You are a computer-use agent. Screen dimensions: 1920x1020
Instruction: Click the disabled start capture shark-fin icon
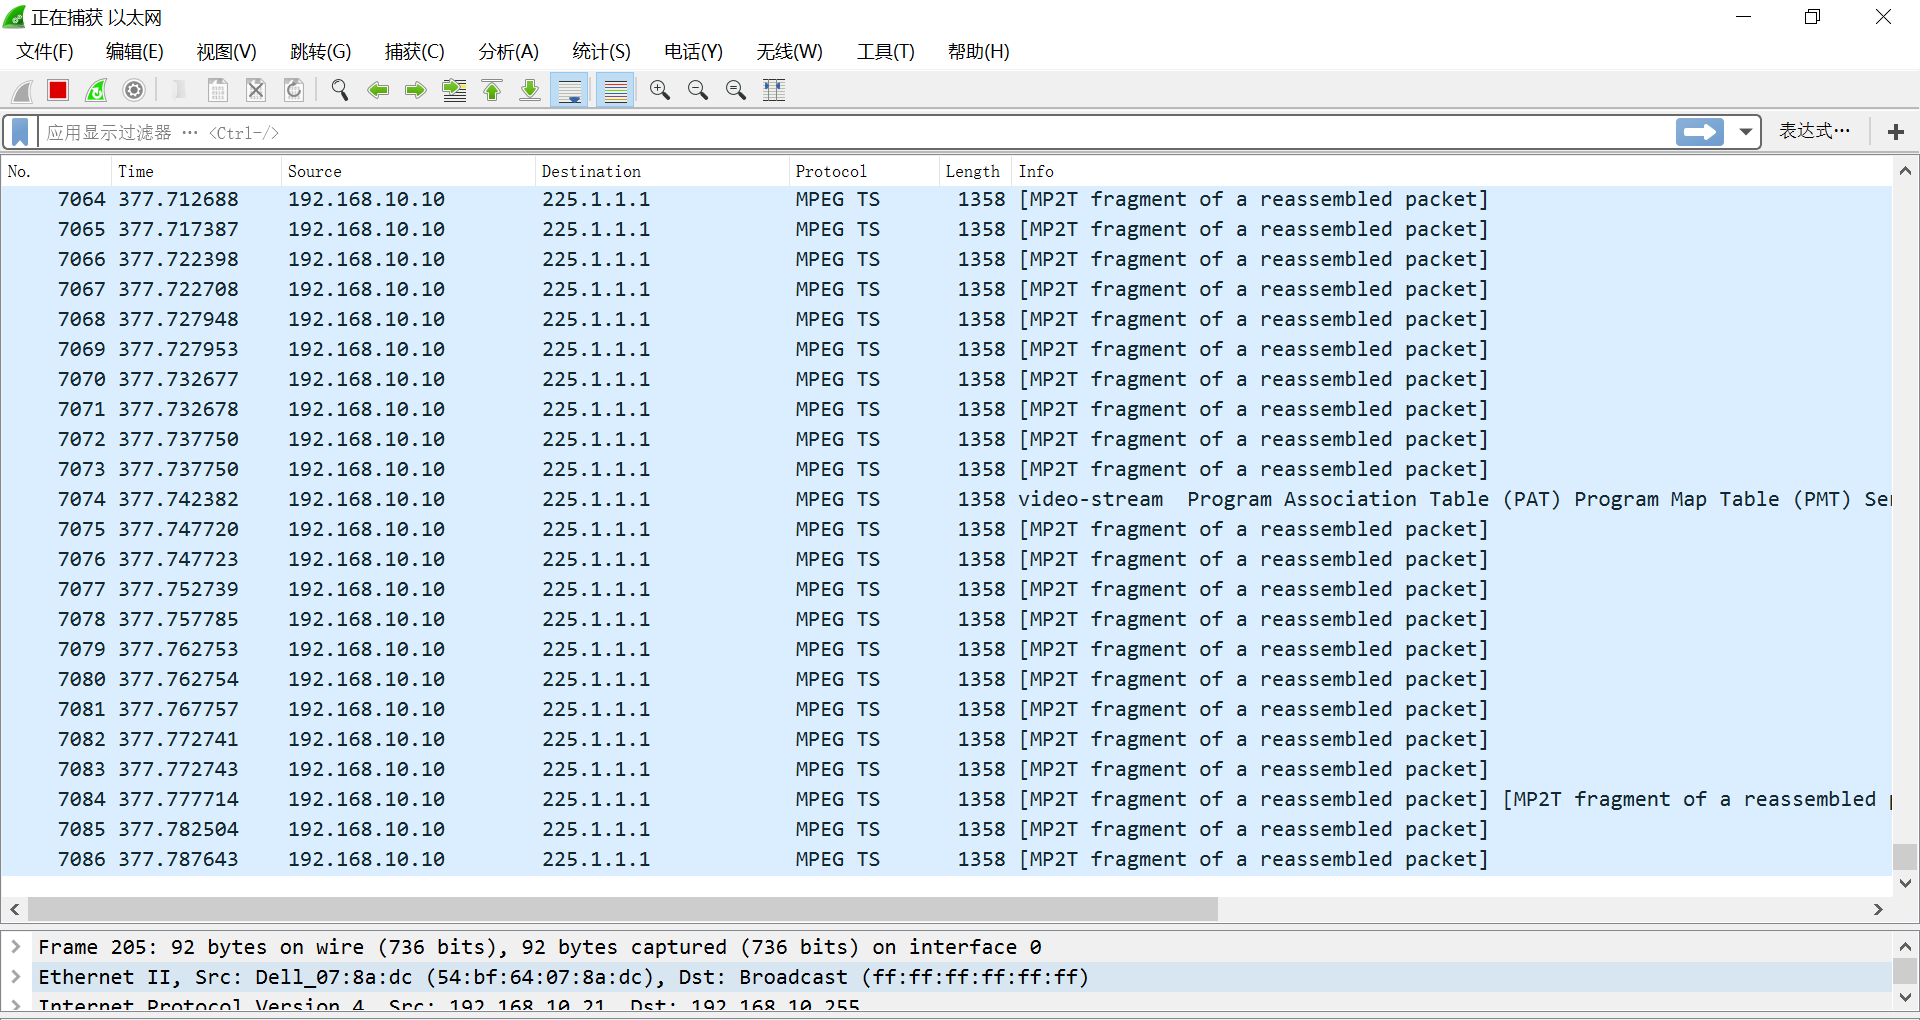[22, 91]
